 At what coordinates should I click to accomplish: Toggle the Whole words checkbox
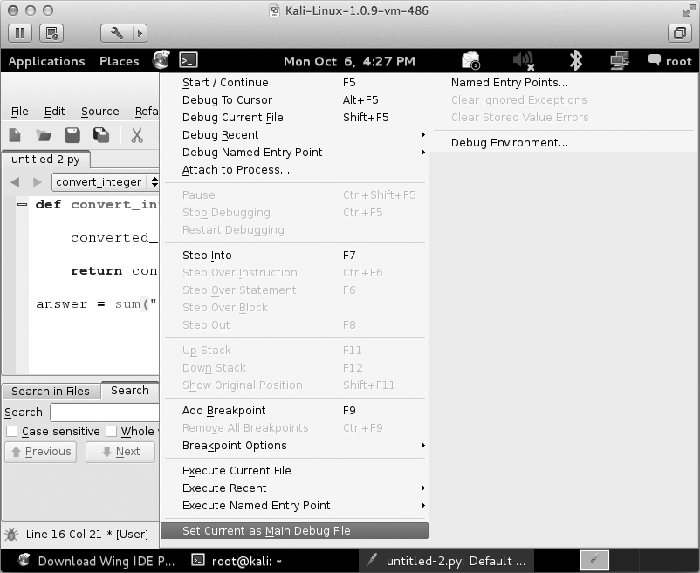click(x=111, y=431)
